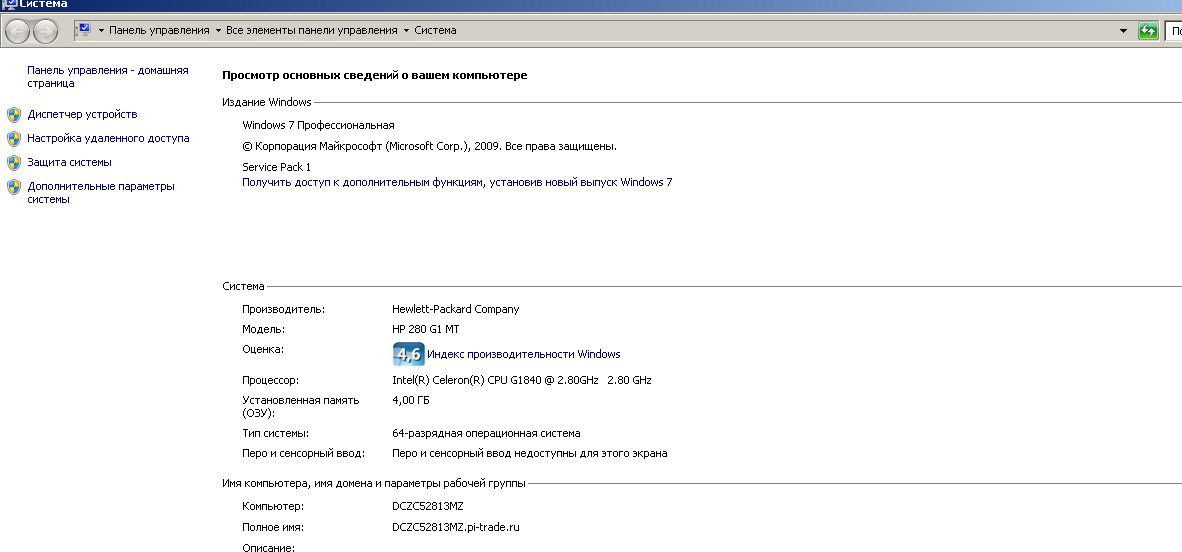Click the Forward navigation arrow button
The image size is (1182, 552).
click(46, 32)
